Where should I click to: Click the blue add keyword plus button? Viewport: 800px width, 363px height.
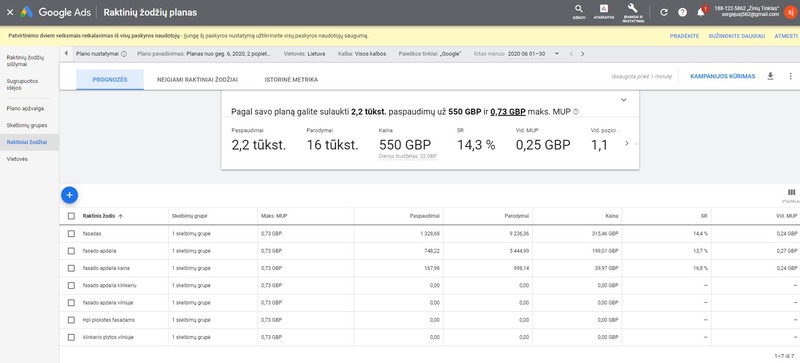pyautogui.click(x=69, y=195)
